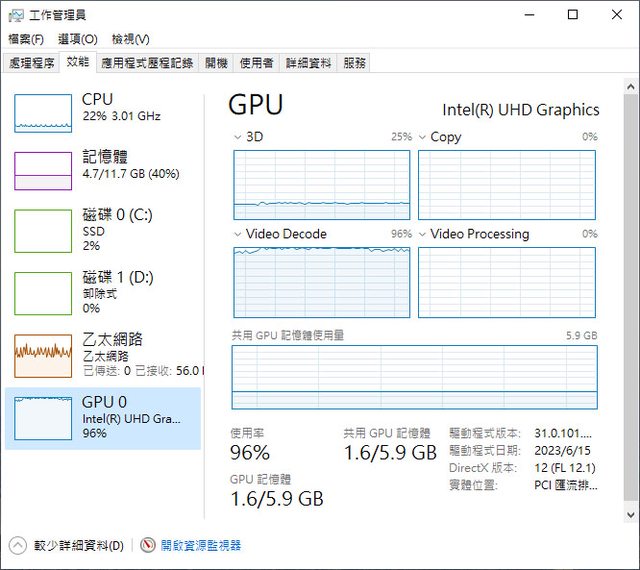Click the resource monitor icon
Viewport: 640px width, 570px height.
[148, 546]
